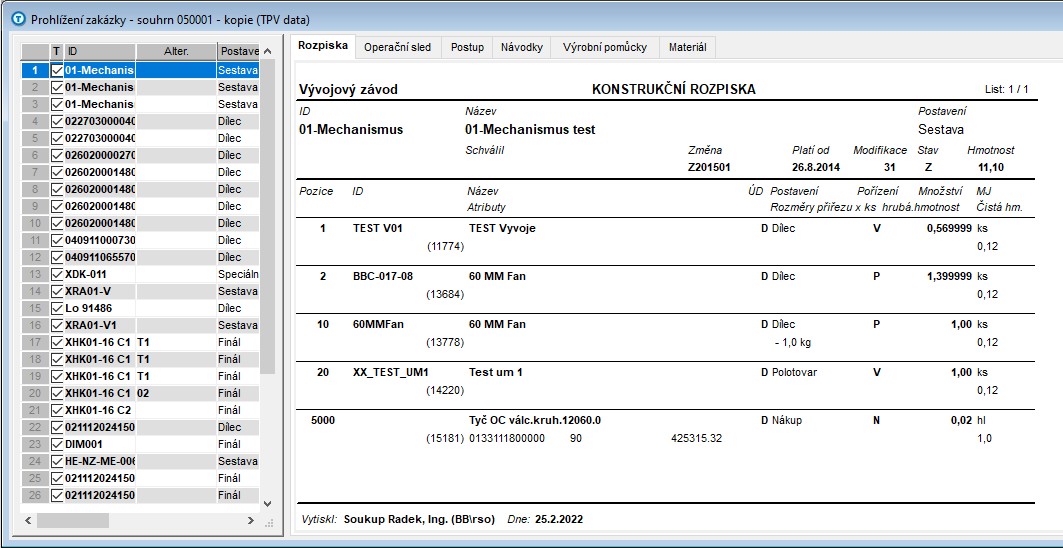
Task: Toggle checkbox in row 1 01-Mechanis
Action: coord(57,70)
